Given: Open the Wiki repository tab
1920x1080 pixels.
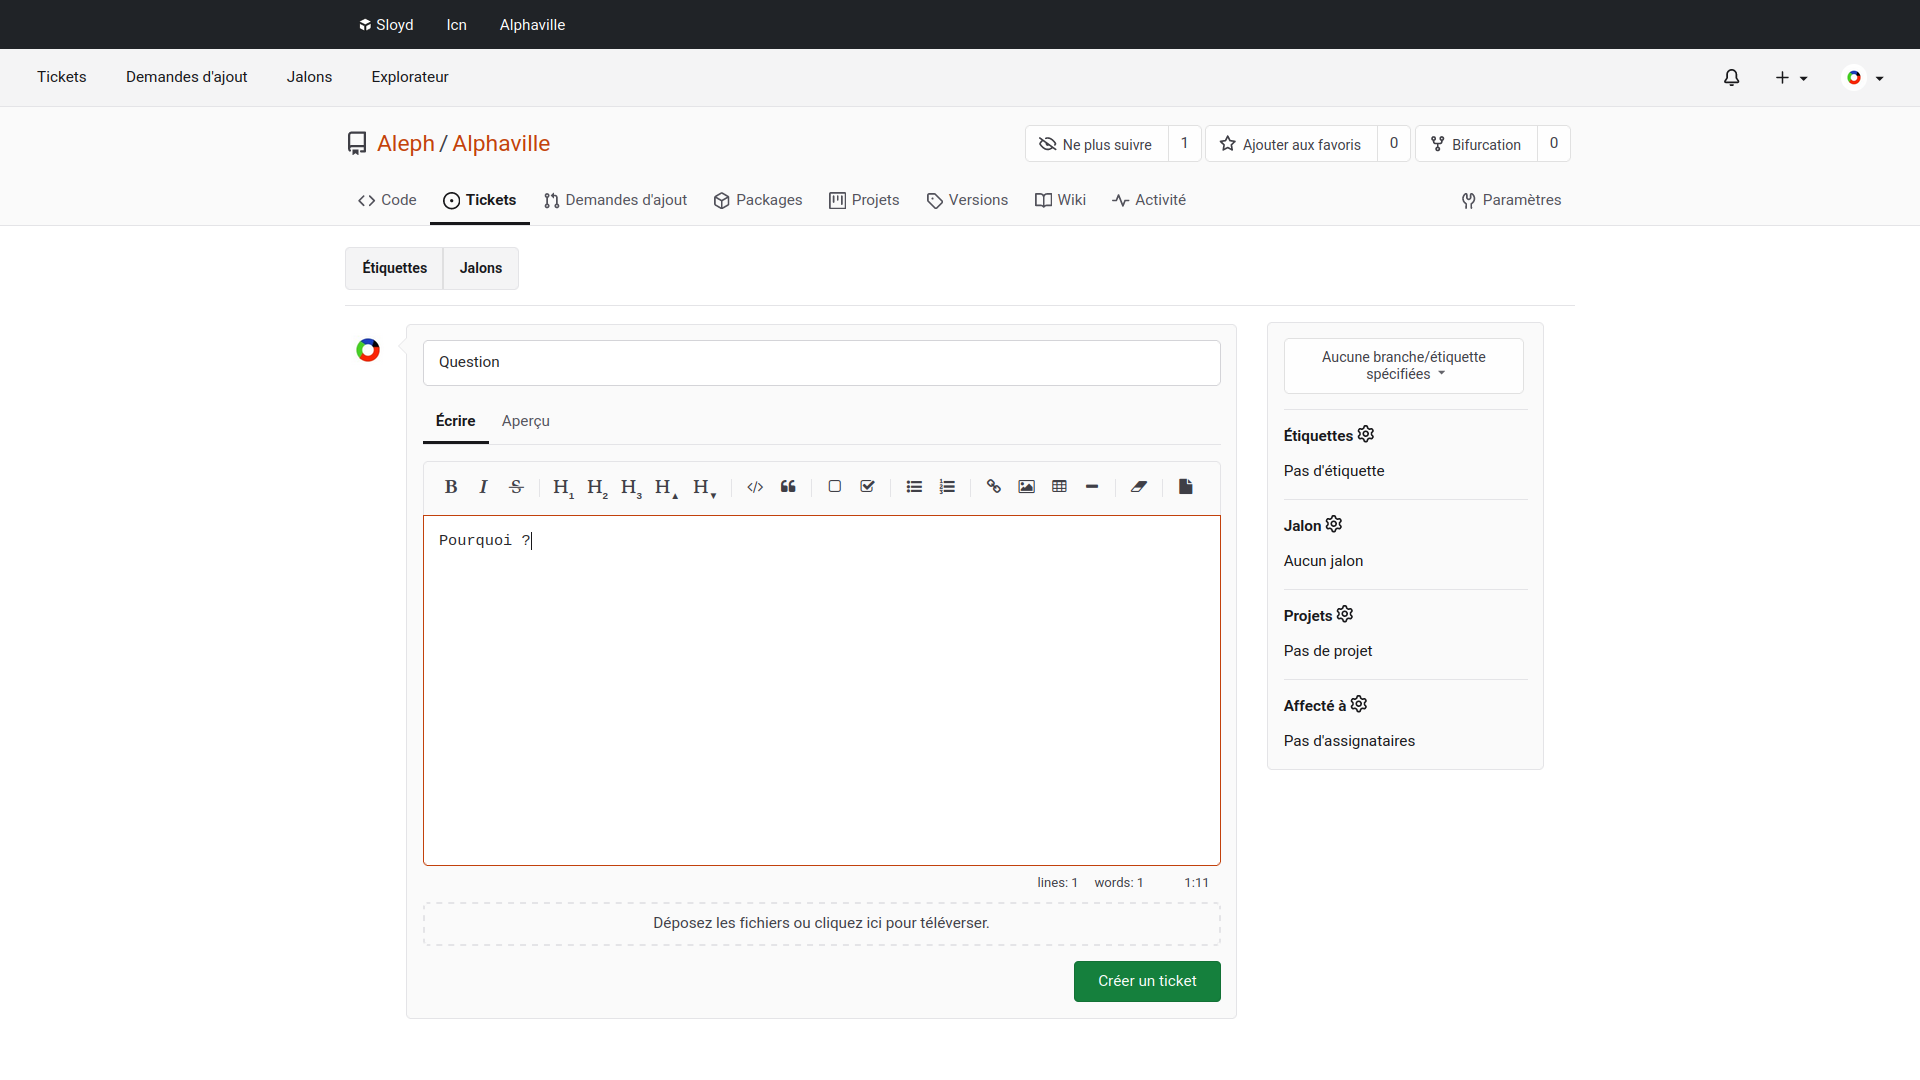Looking at the screenshot, I should (1060, 200).
